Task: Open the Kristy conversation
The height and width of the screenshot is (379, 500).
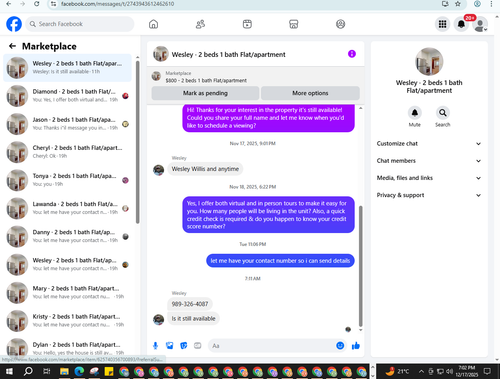Action: (67, 321)
